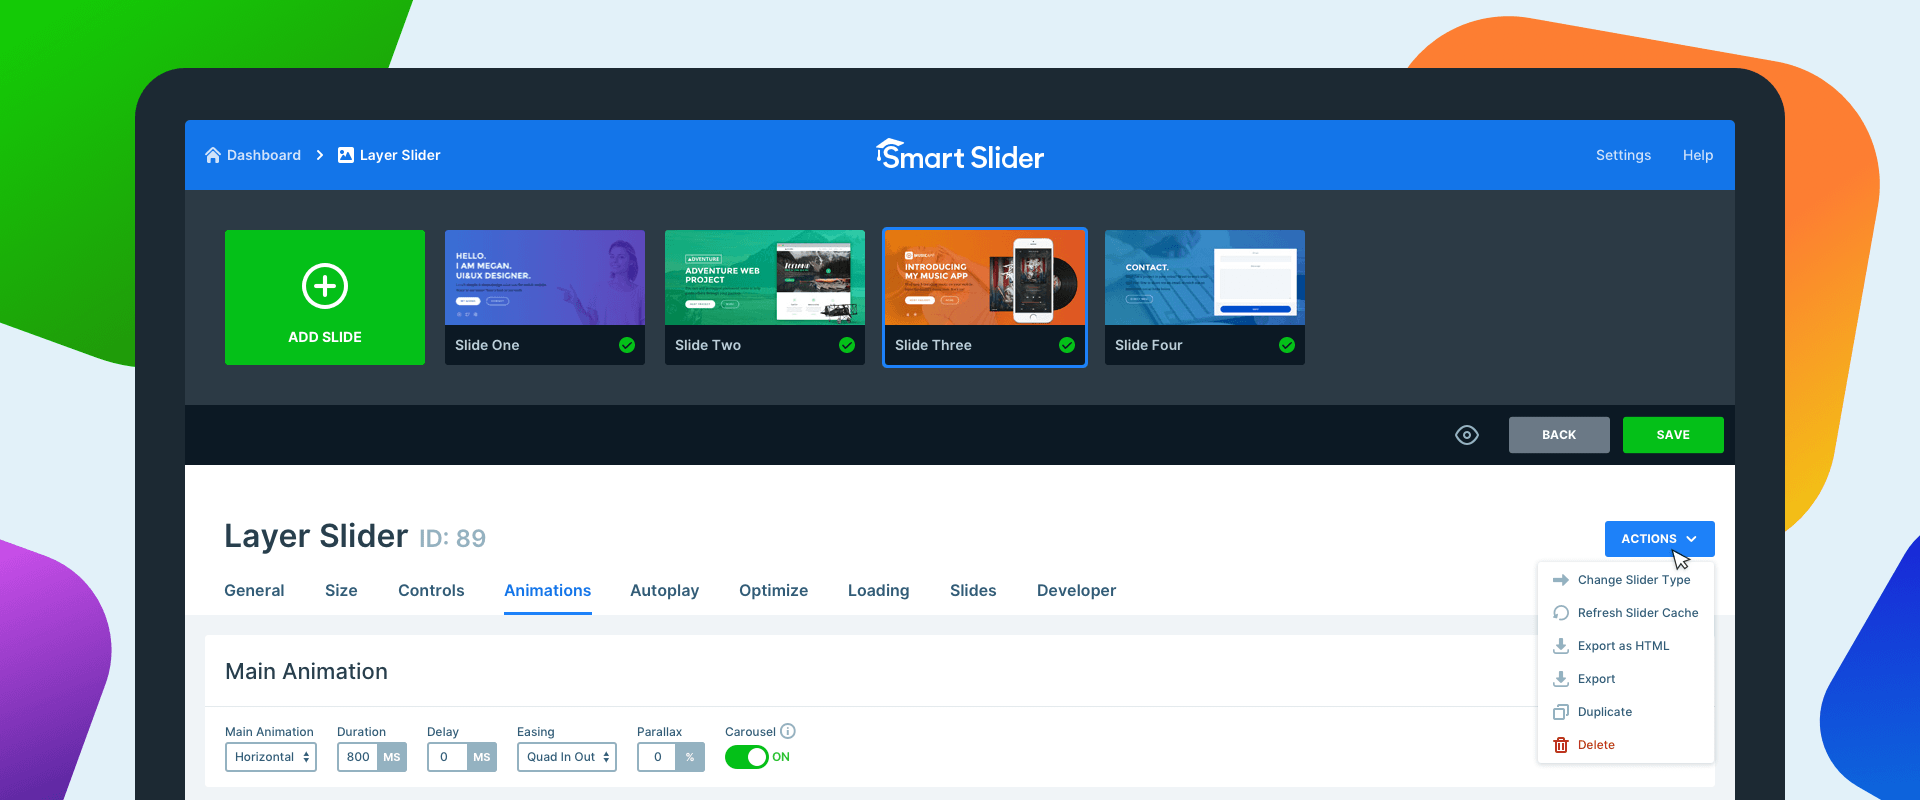Click the green checkmark on Slide One
Viewport: 1920px width, 800px height.
click(627, 345)
